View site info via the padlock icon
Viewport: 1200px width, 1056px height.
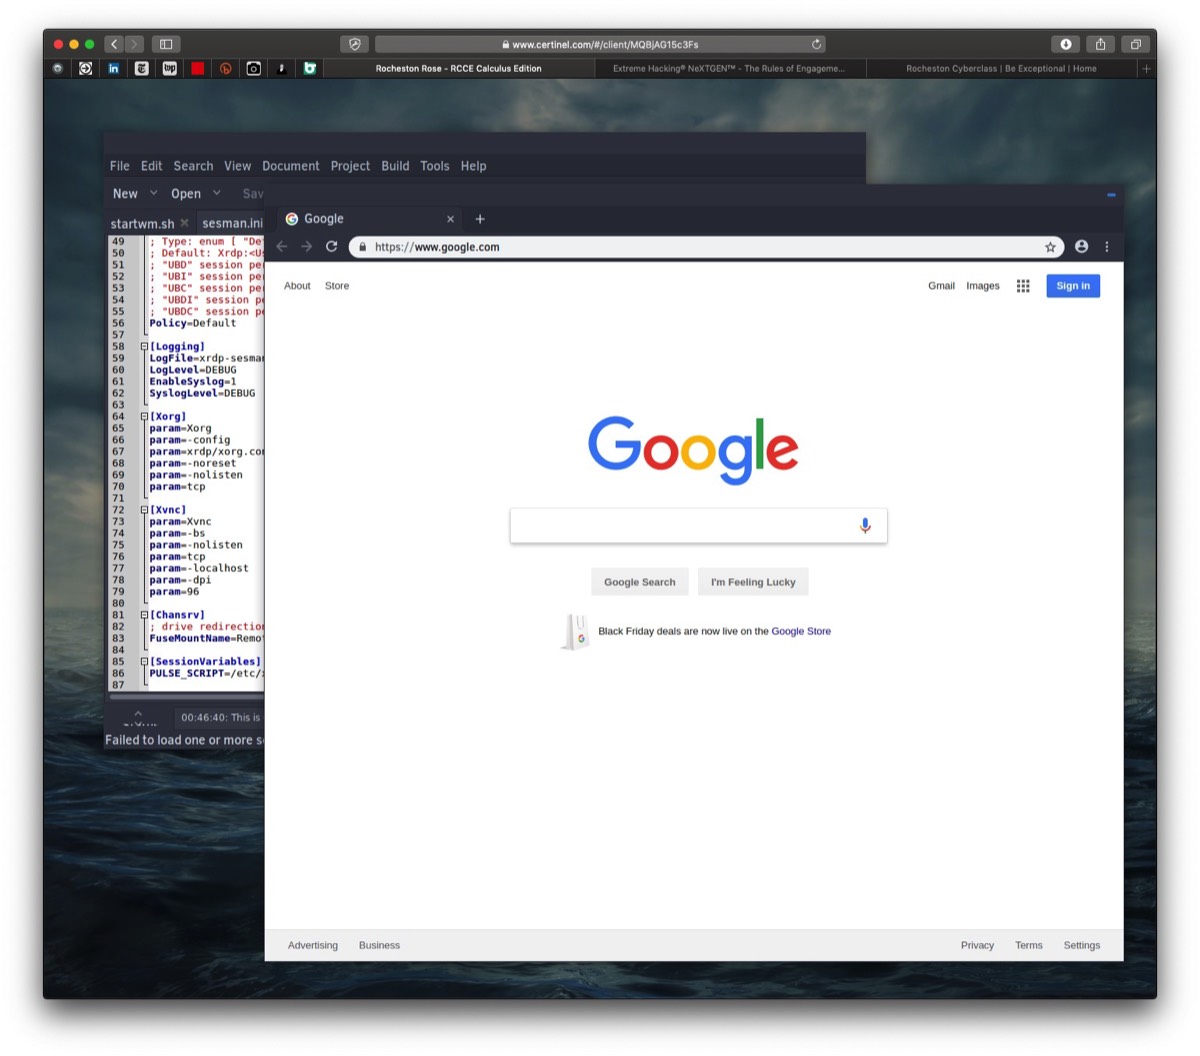coord(362,247)
